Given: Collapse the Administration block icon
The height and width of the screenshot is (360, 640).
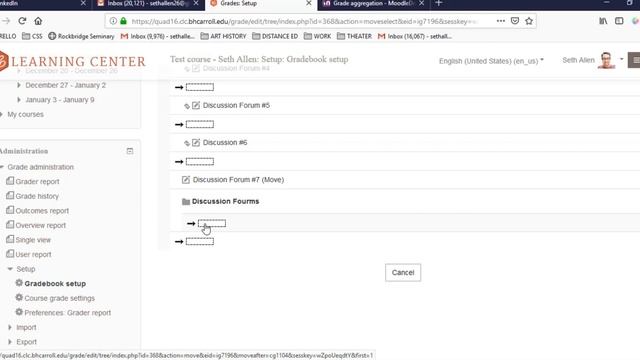Looking at the screenshot, I should click(130, 151).
